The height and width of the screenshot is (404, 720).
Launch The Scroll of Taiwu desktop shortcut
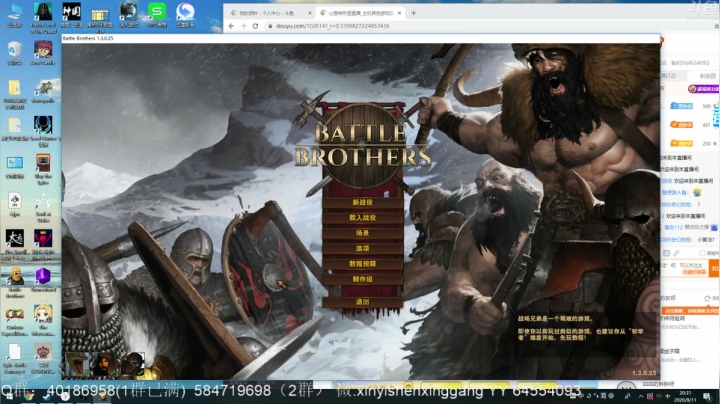point(15,245)
